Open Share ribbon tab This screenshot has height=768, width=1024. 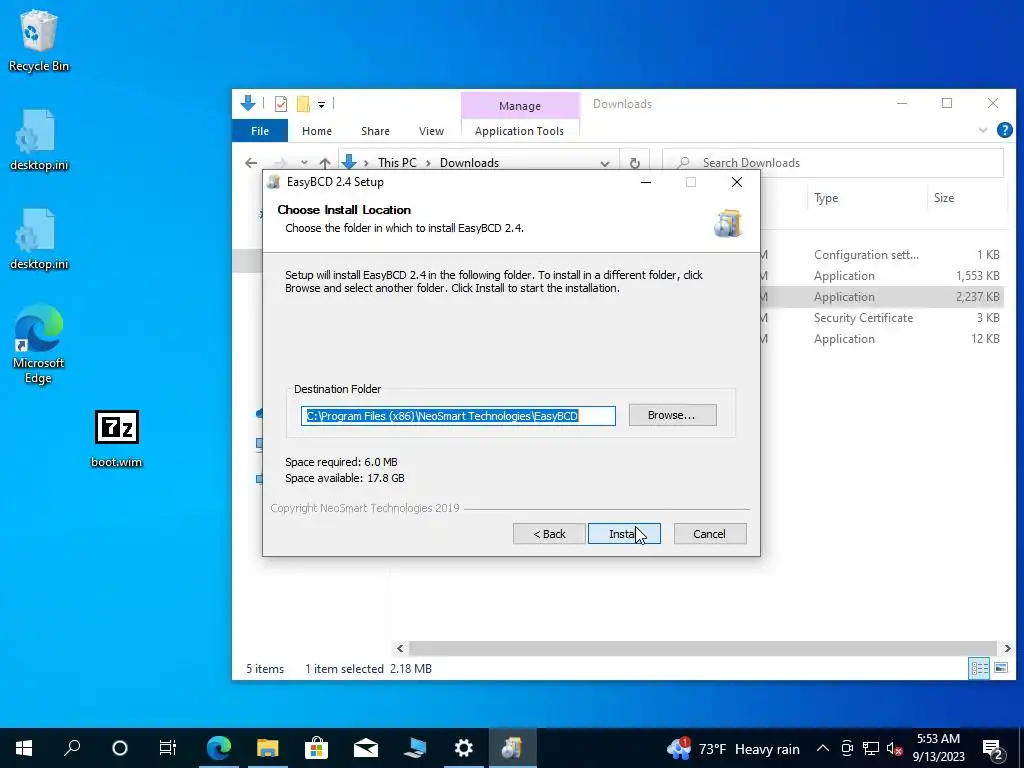coord(376,131)
